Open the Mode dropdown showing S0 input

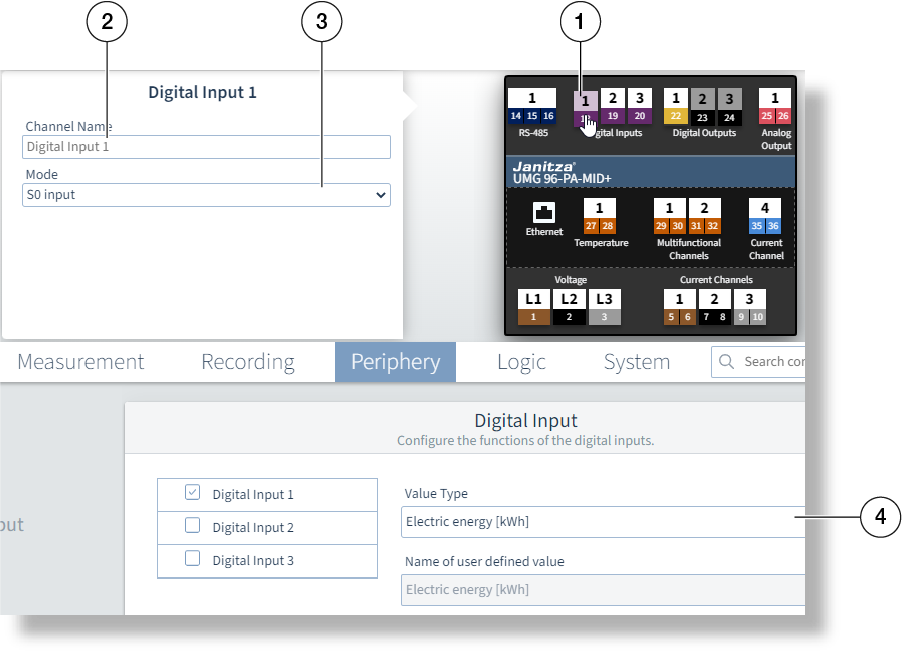pyautogui.click(x=206, y=195)
